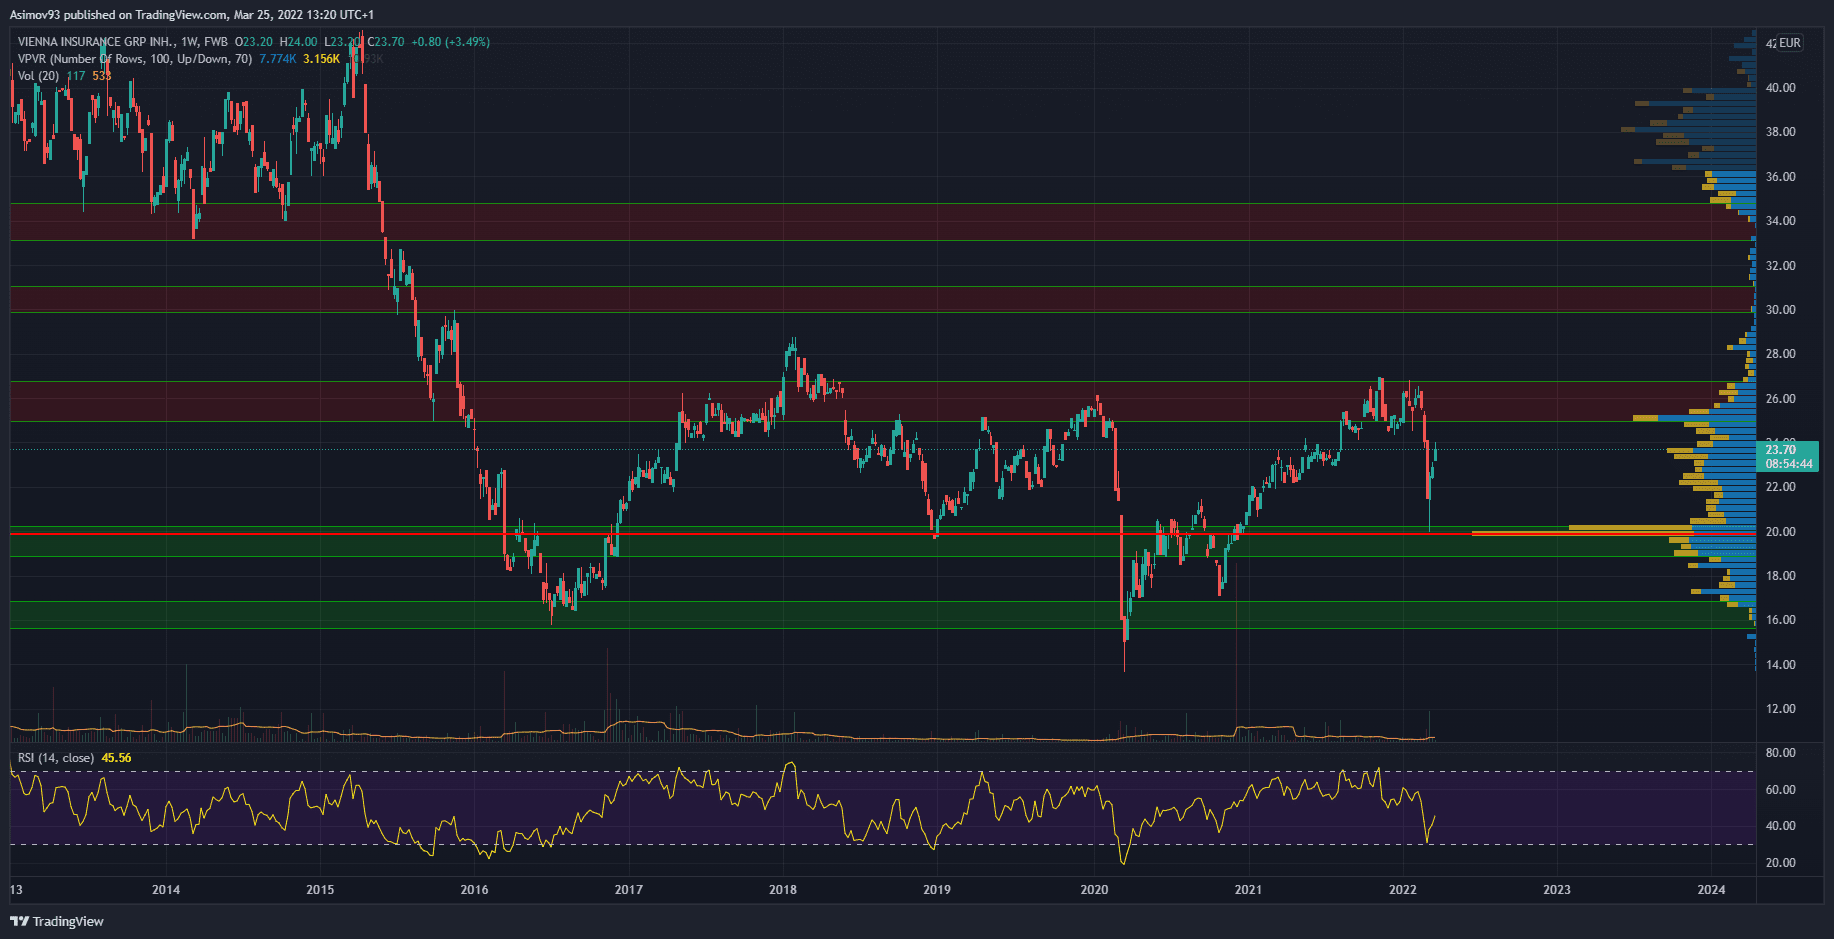Click the 2022 label on time axis

(1402, 890)
